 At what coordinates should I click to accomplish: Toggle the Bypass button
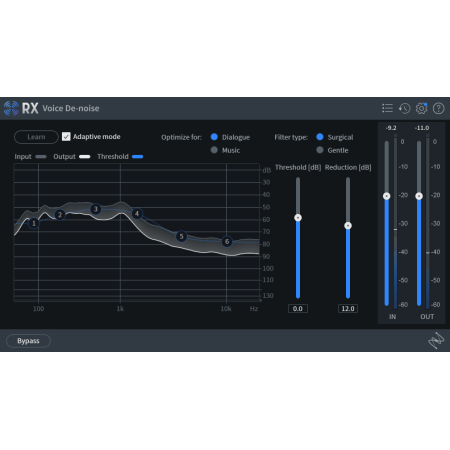[x=28, y=341]
